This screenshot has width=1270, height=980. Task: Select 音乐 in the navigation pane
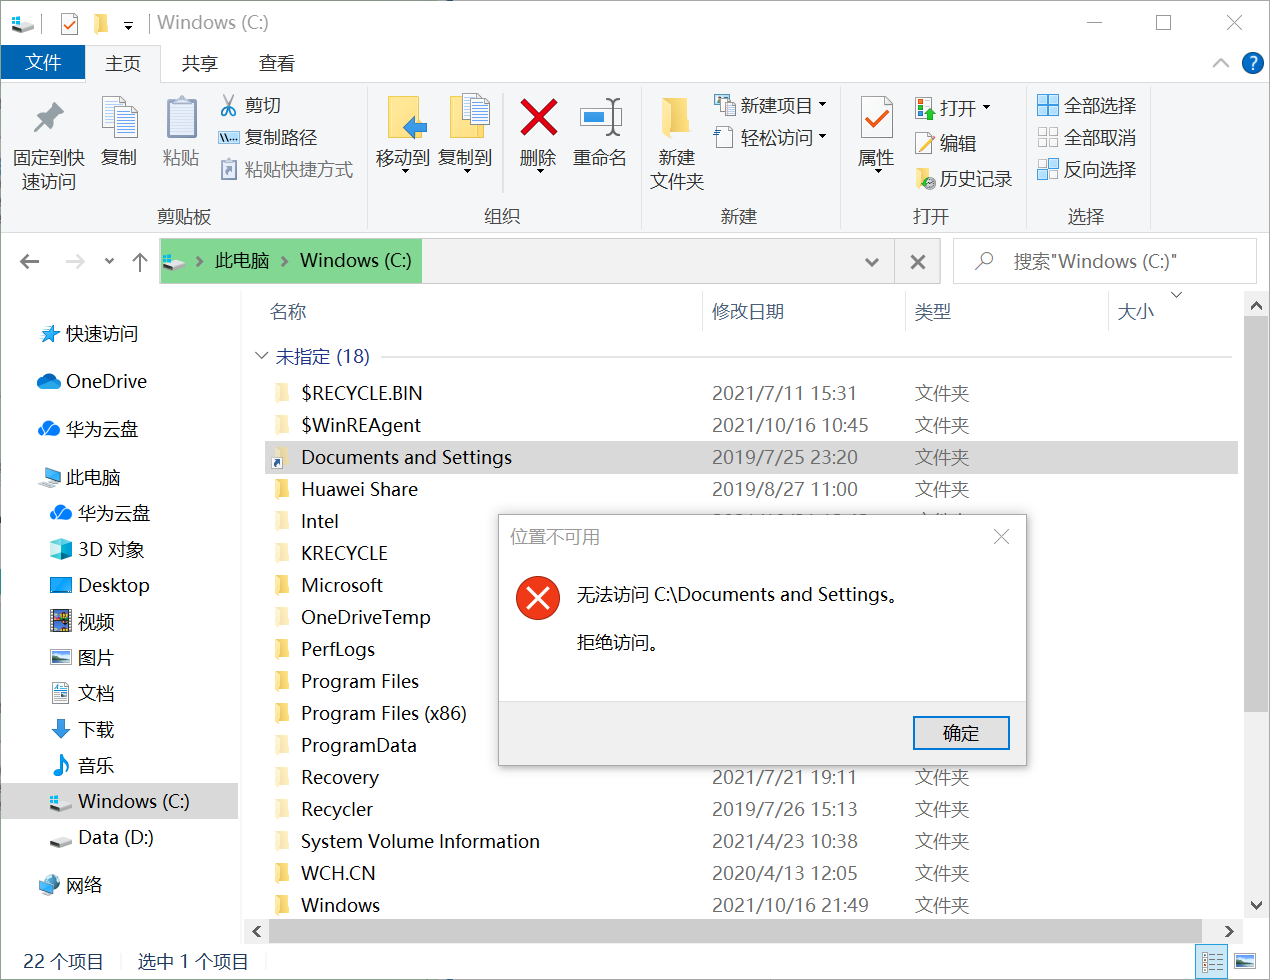(x=96, y=766)
